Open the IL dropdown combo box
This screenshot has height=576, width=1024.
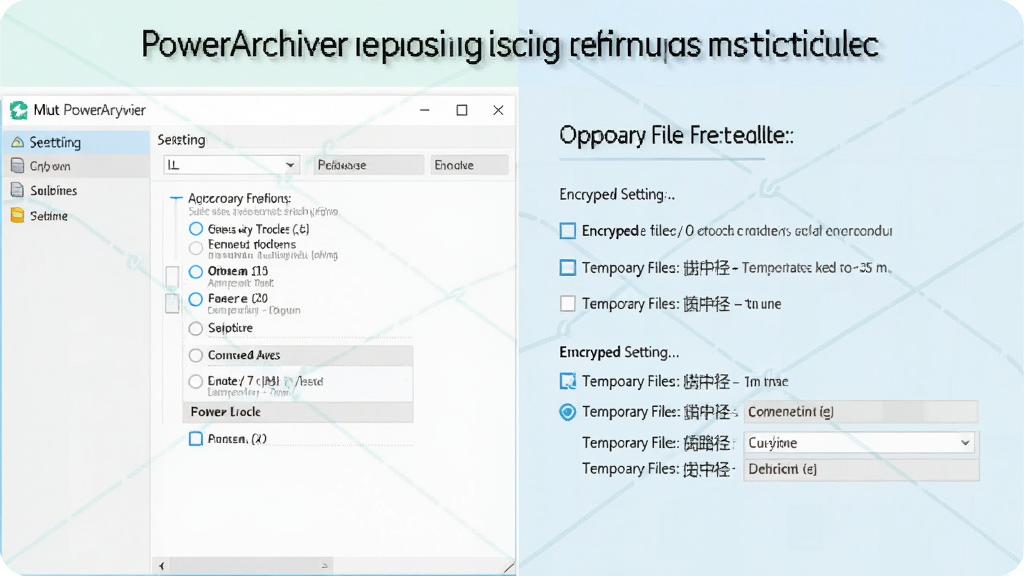231,165
